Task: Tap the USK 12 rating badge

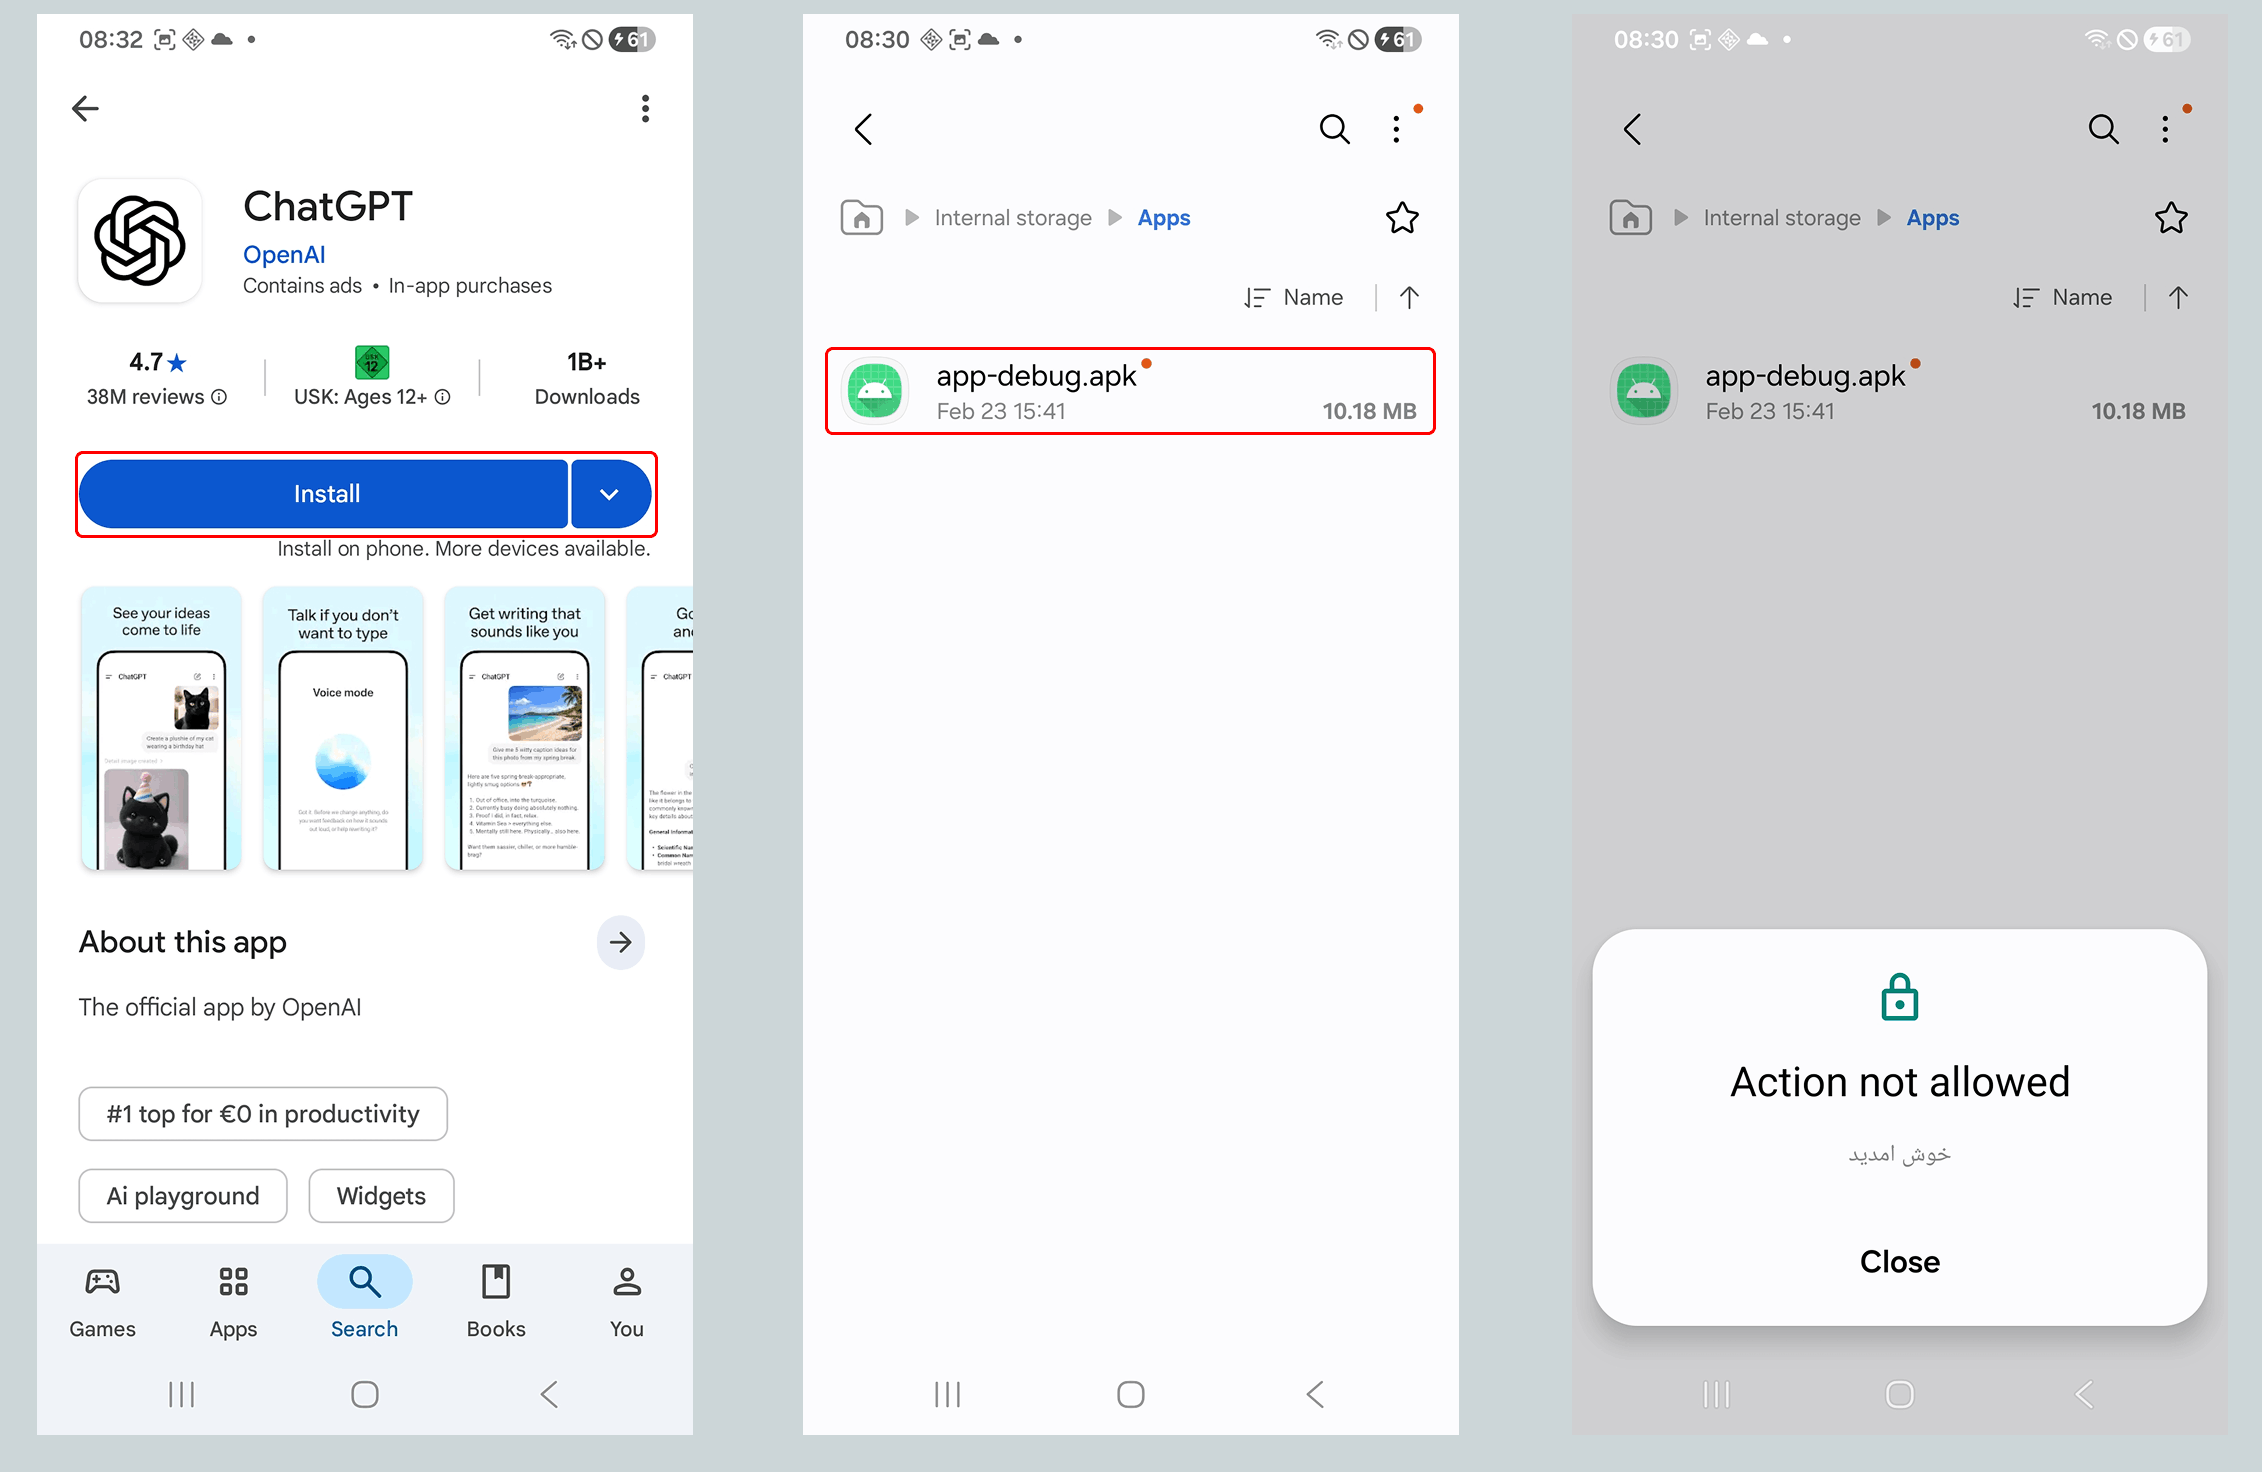Action: [372, 362]
